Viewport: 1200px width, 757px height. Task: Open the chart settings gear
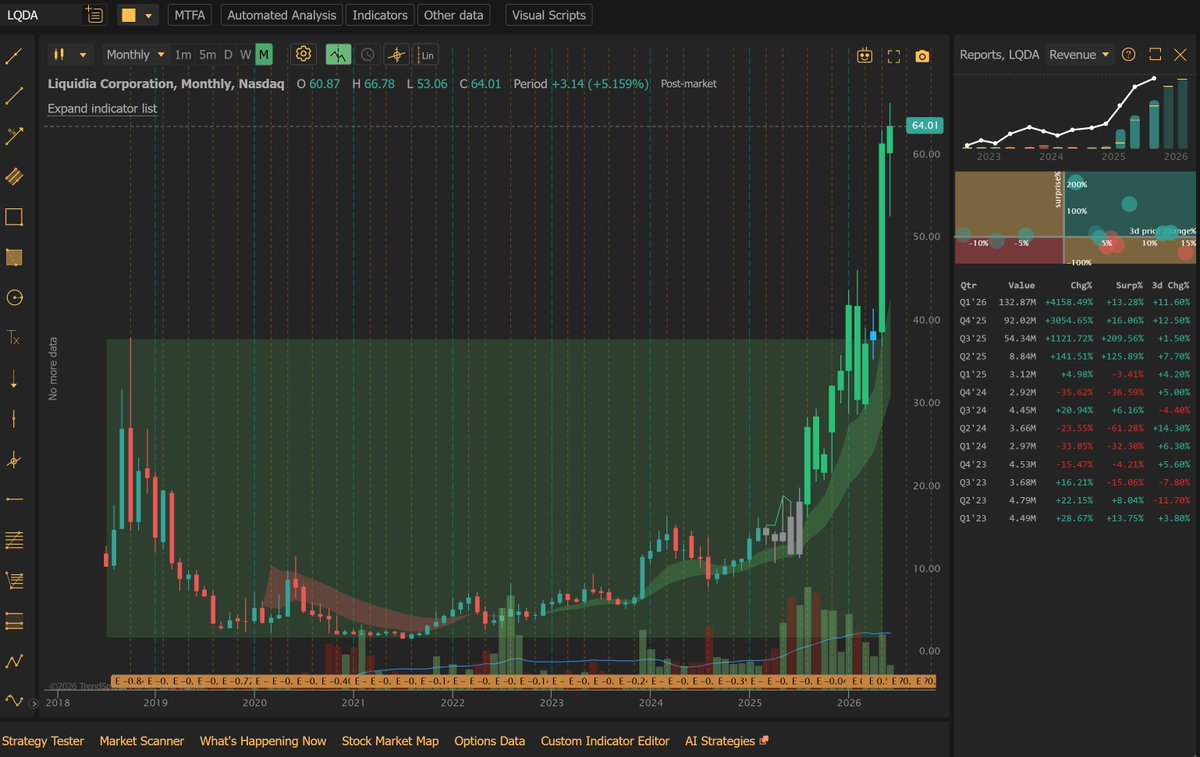click(304, 55)
